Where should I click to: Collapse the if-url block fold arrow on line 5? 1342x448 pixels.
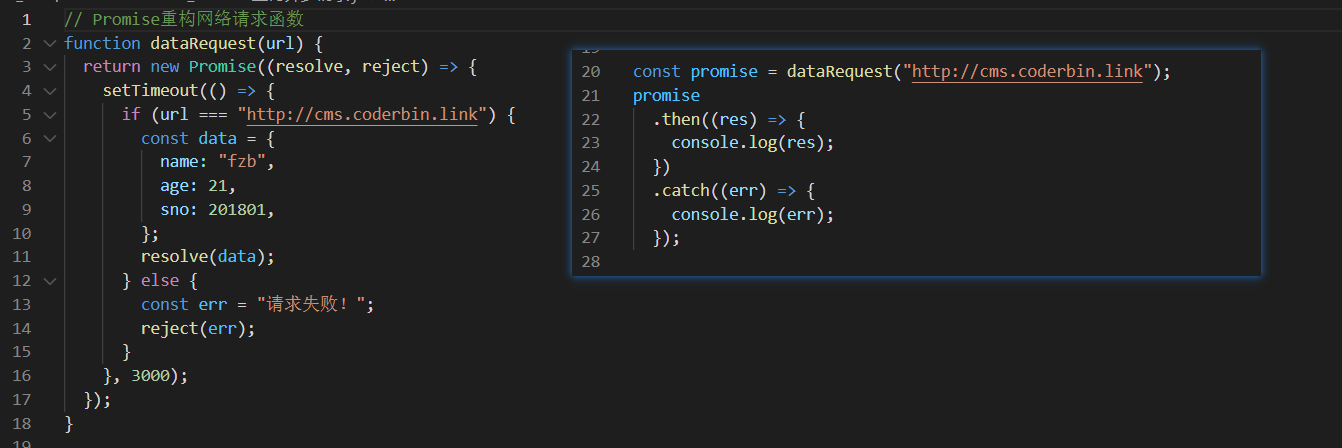click(x=50, y=114)
